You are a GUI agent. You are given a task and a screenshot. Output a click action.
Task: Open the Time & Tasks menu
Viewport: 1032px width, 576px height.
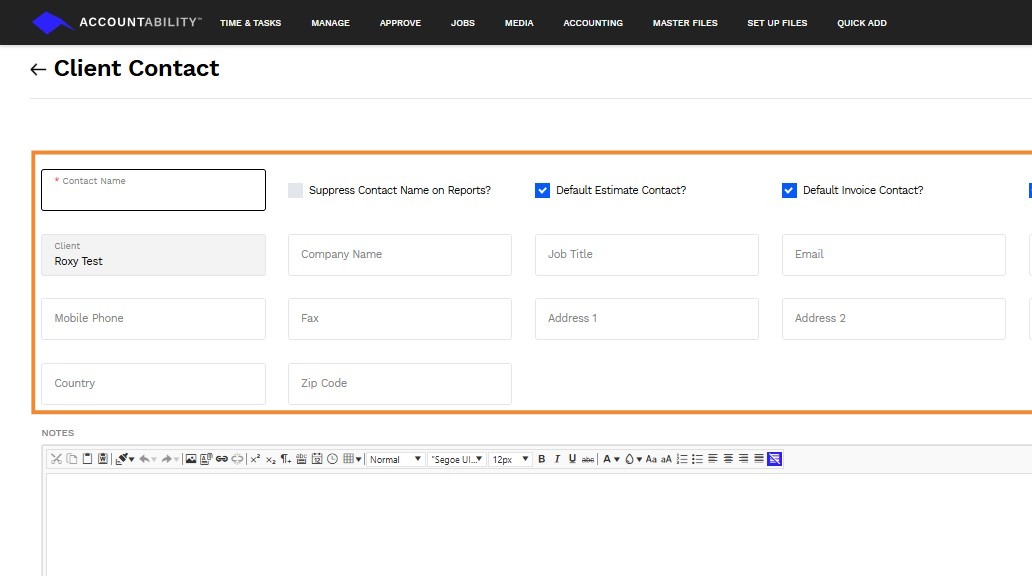pyautogui.click(x=250, y=23)
